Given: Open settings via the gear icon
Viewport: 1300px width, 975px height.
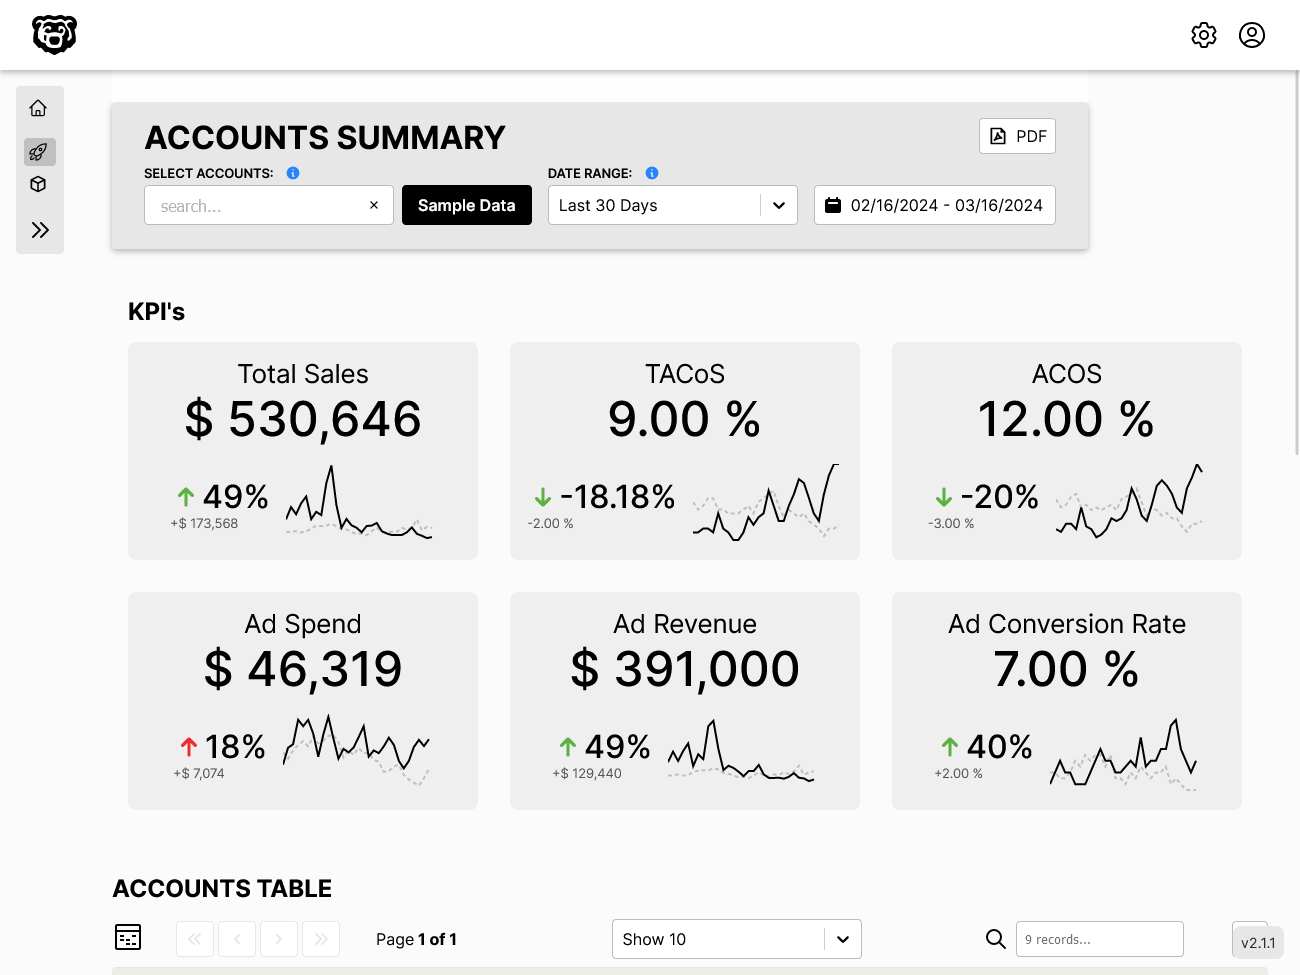Looking at the screenshot, I should point(1204,35).
